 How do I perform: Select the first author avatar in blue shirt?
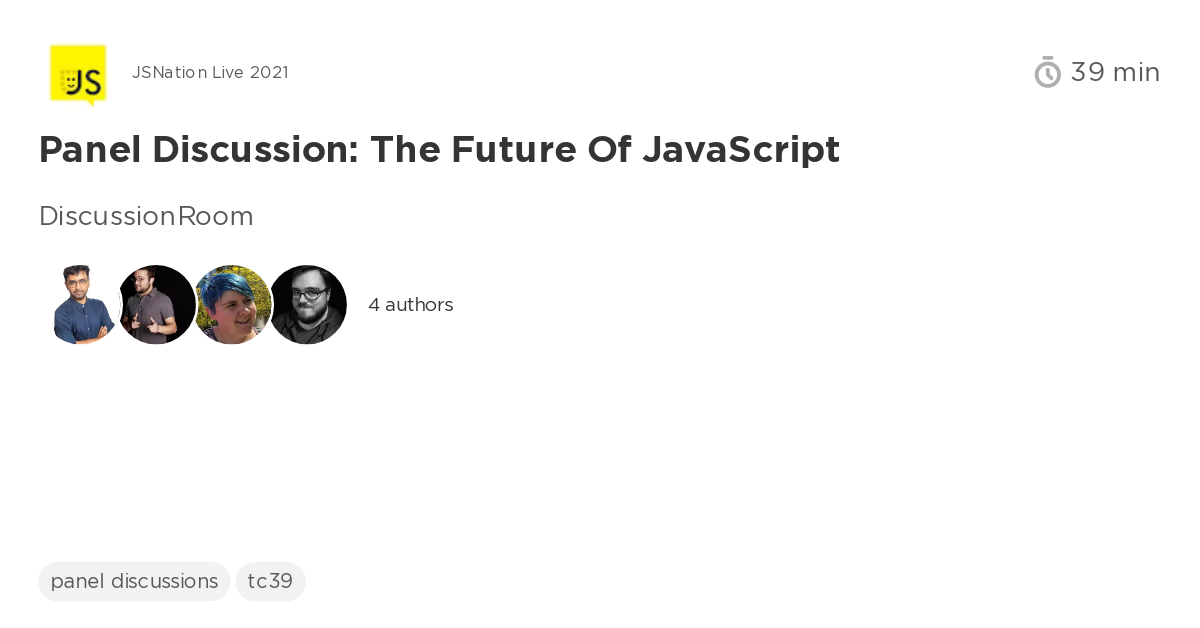[x=82, y=305]
